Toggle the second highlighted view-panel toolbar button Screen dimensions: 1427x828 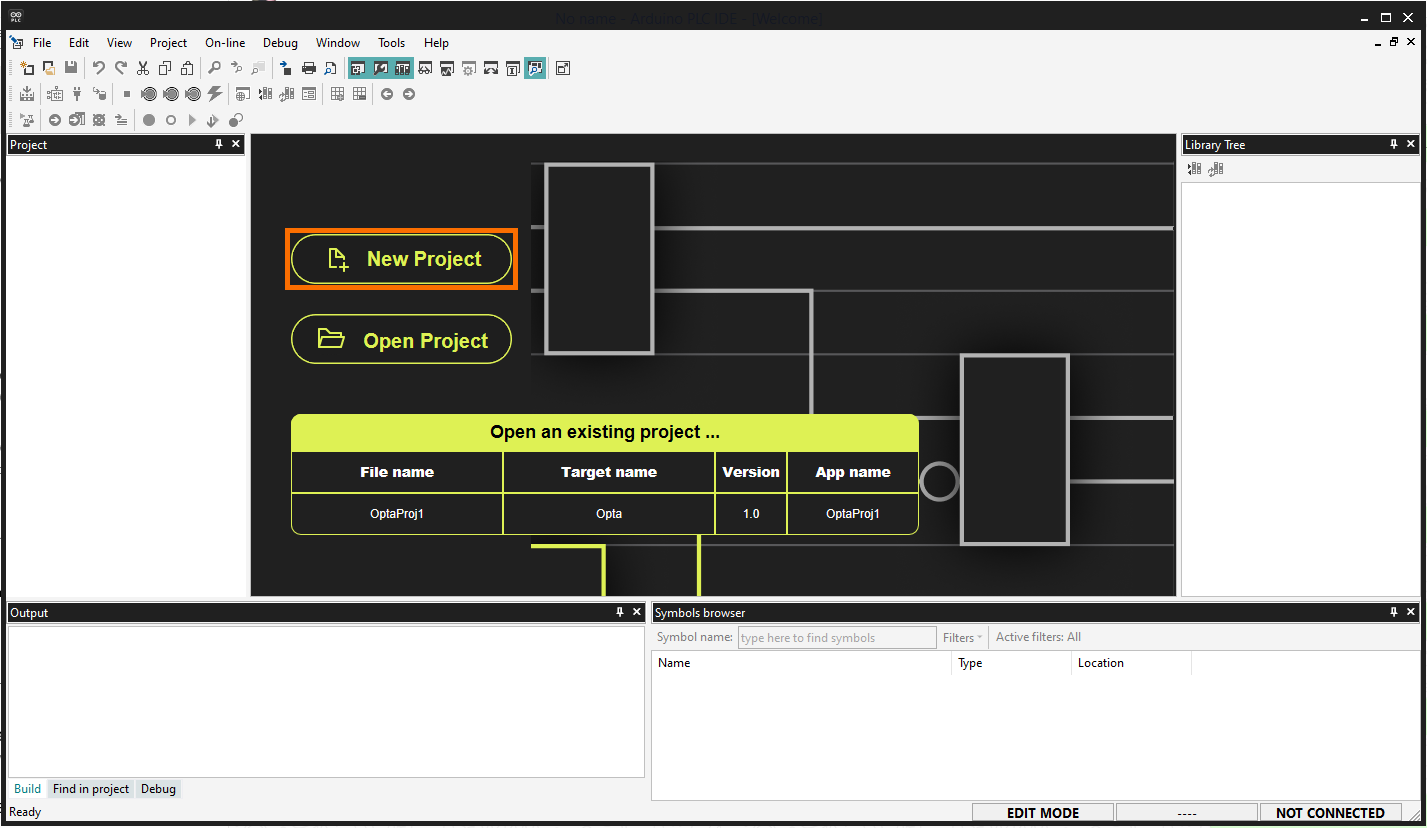pyautogui.click(x=380, y=68)
